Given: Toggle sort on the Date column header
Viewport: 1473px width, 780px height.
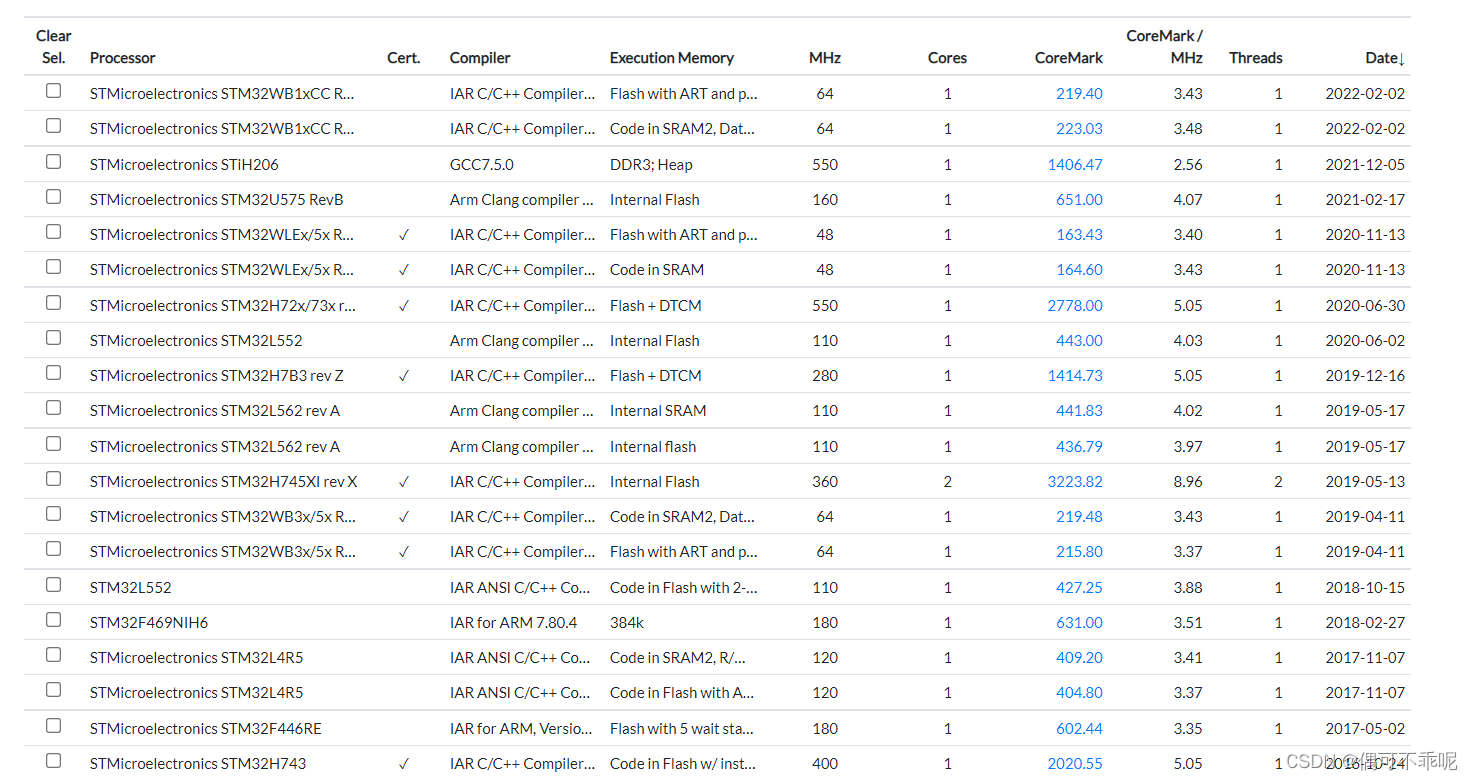Looking at the screenshot, I should point(1385,58).
